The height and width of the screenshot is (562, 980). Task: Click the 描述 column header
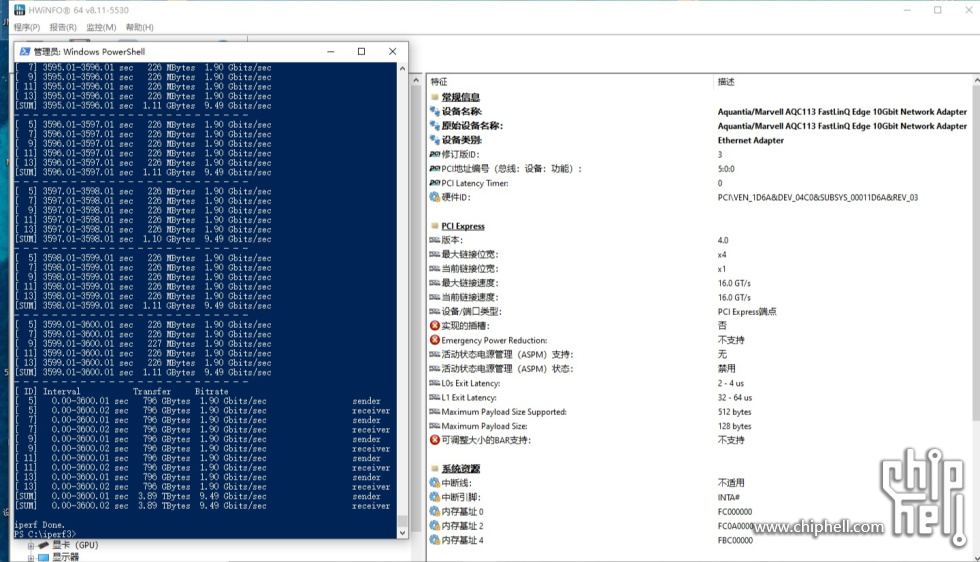(726, 81)
